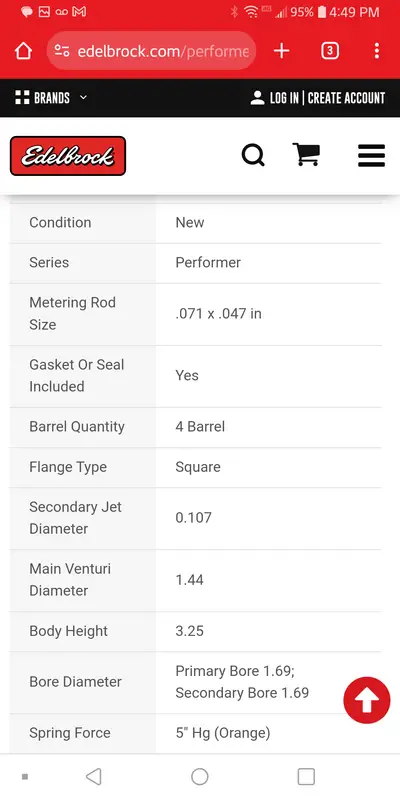The width and height of the screenshot is (400, 800).
Task: Open the shopping cart
Action: [x=306, y=155]
